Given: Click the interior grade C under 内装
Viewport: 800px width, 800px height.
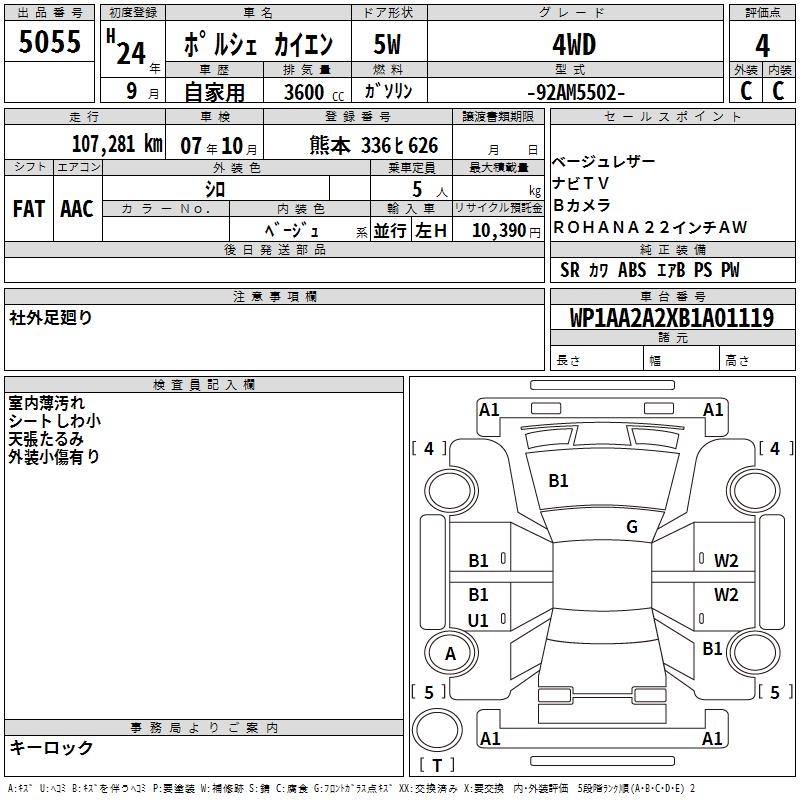Looking at the screenshot, I should pos(778,91).
